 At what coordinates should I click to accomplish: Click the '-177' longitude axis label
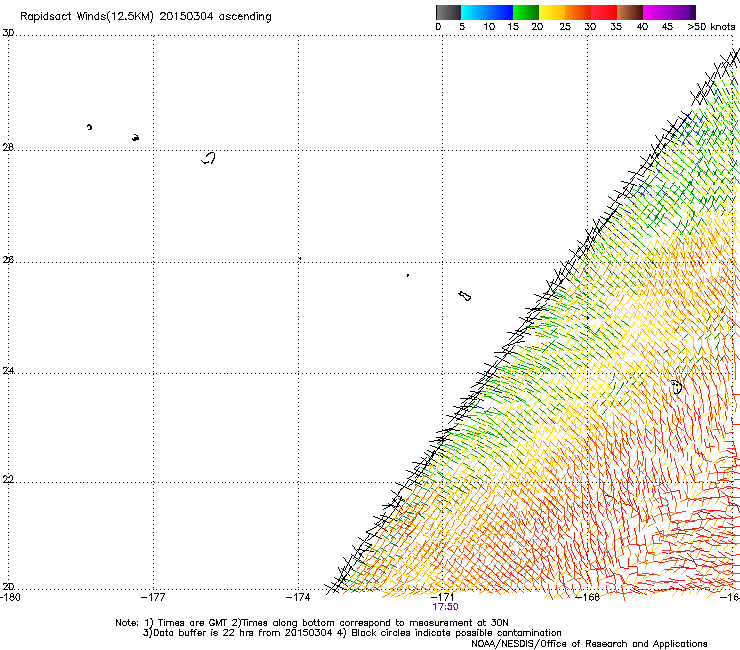[153, 598]
